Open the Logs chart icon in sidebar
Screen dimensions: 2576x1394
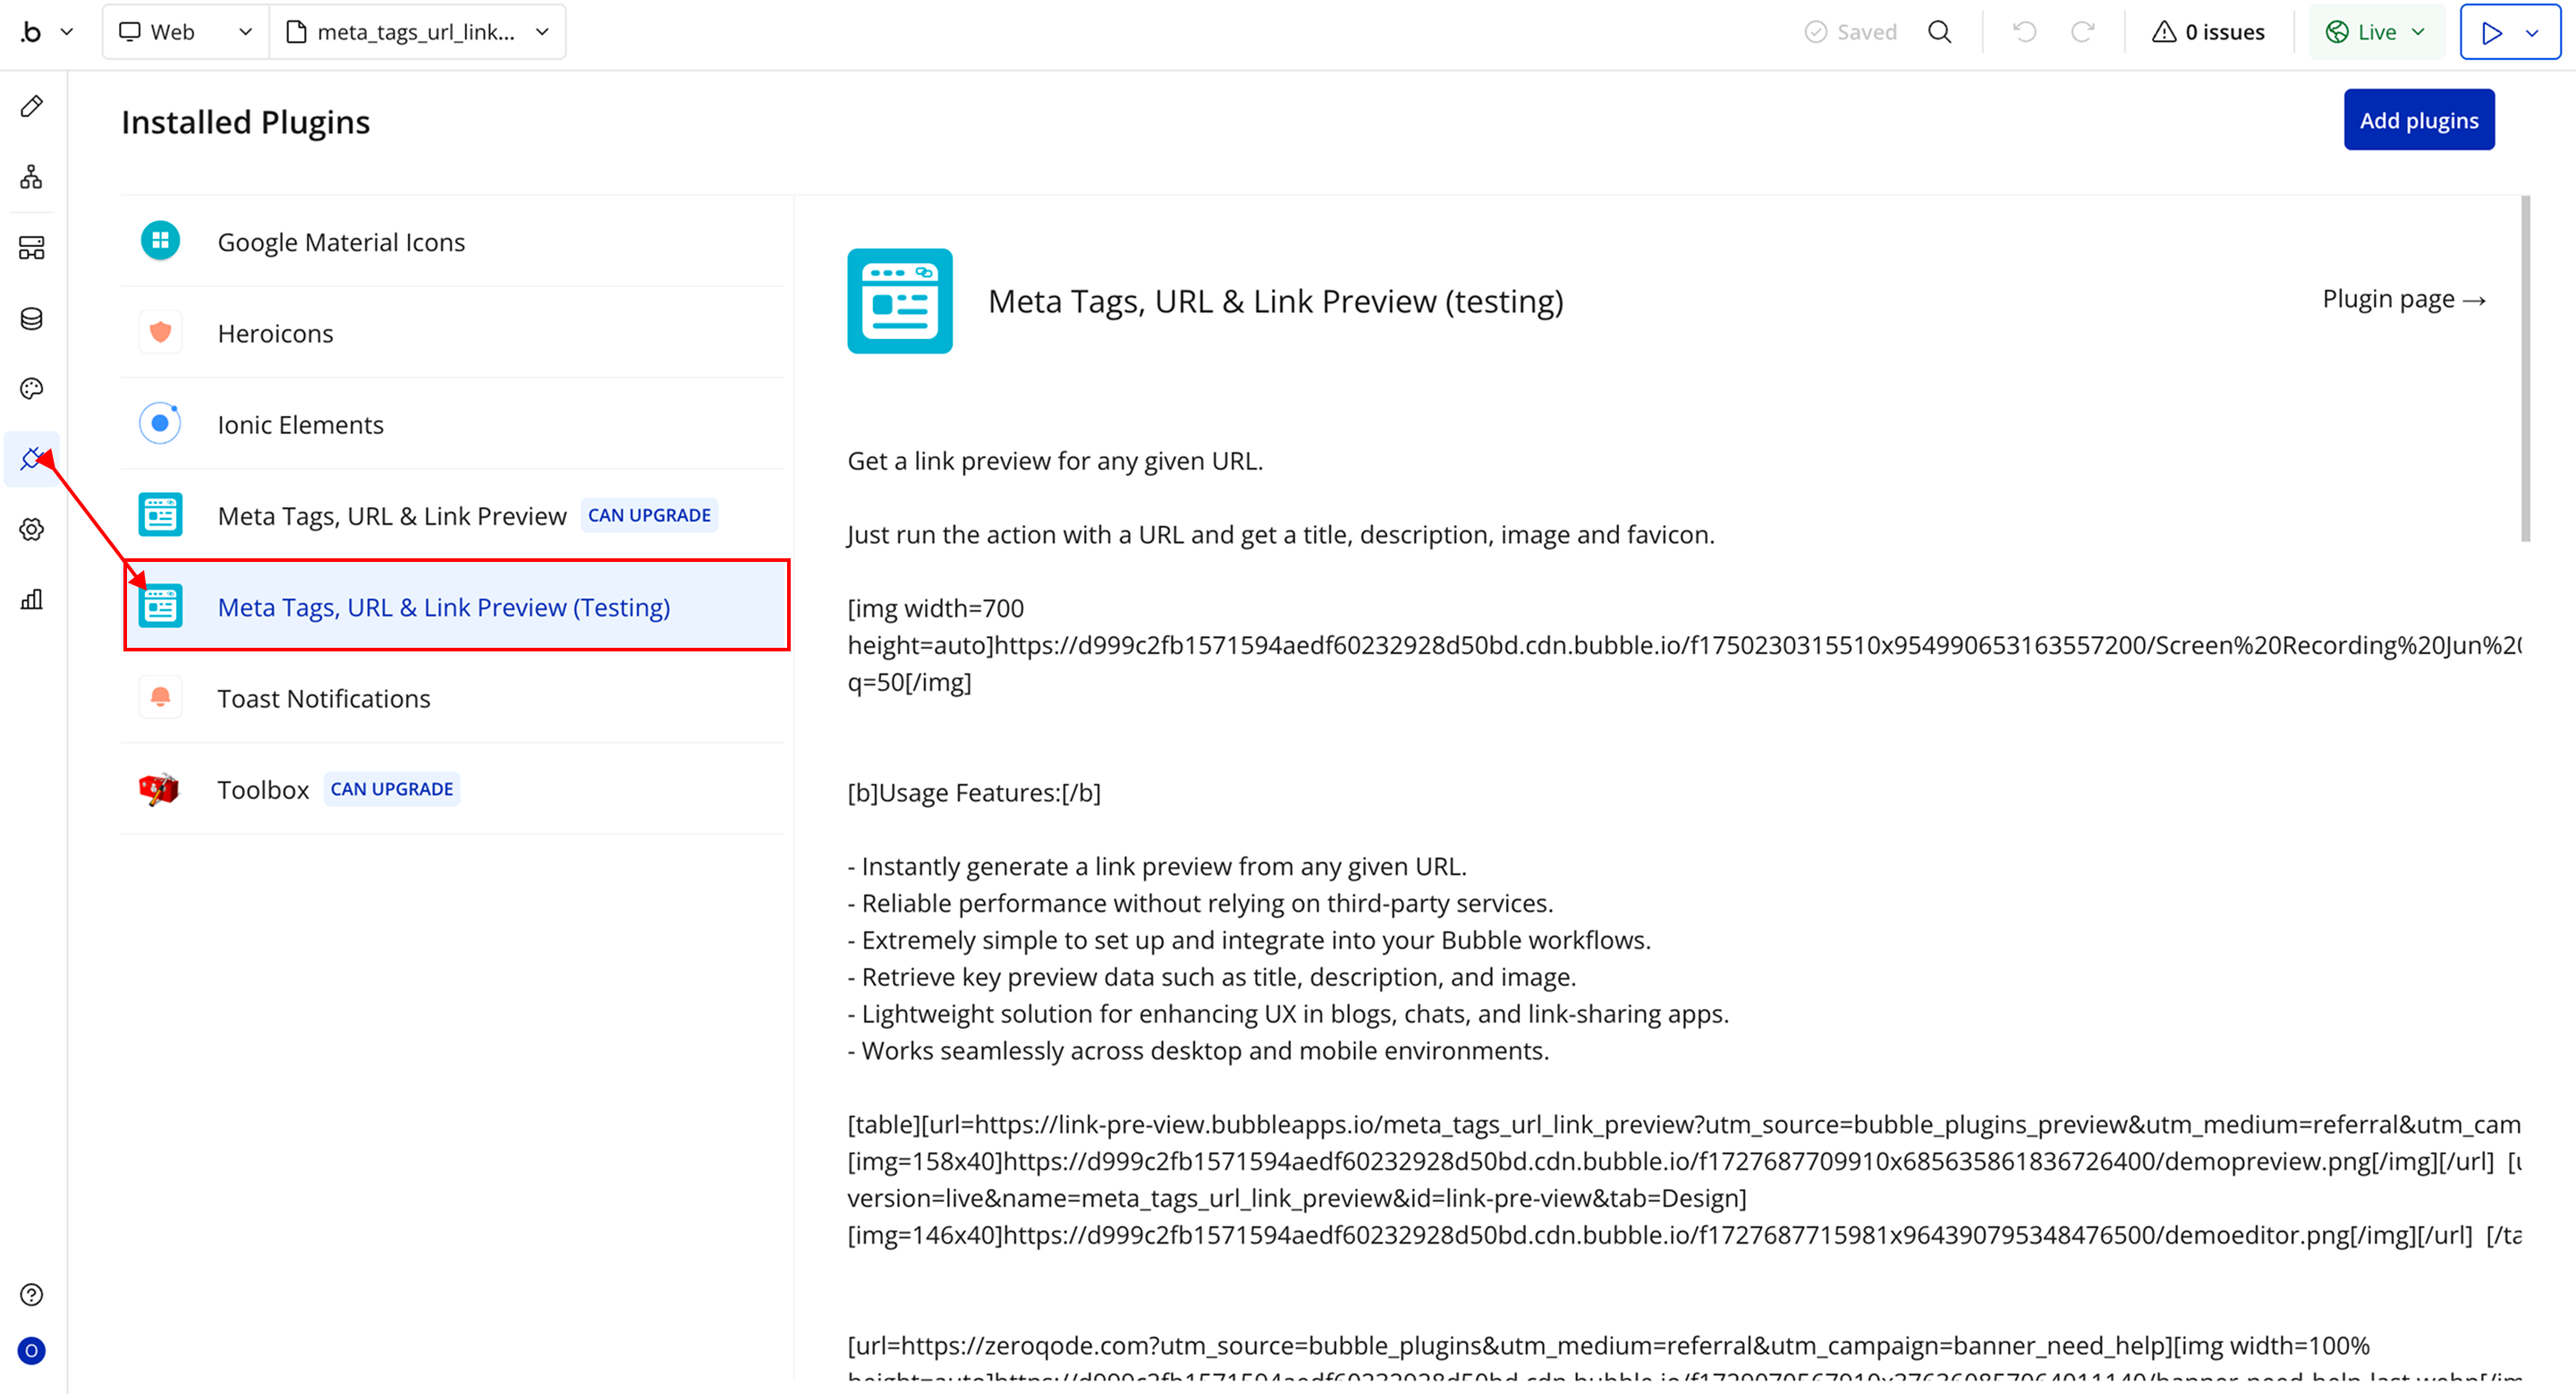[32, 599]
